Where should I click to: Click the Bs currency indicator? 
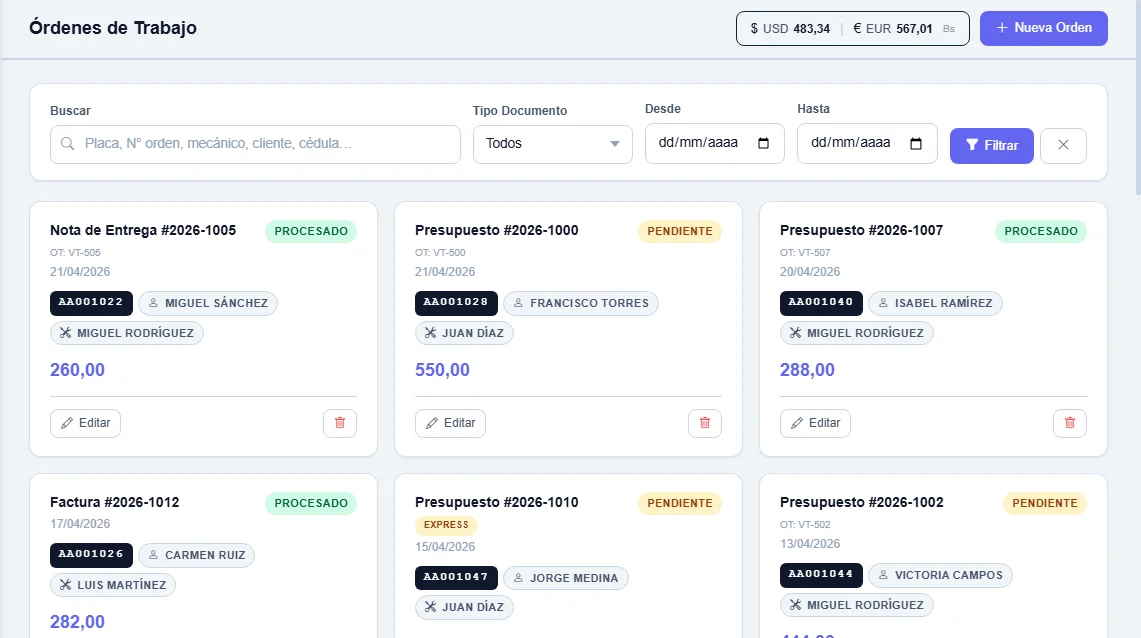pyautogui.click(x=949, y=29)
